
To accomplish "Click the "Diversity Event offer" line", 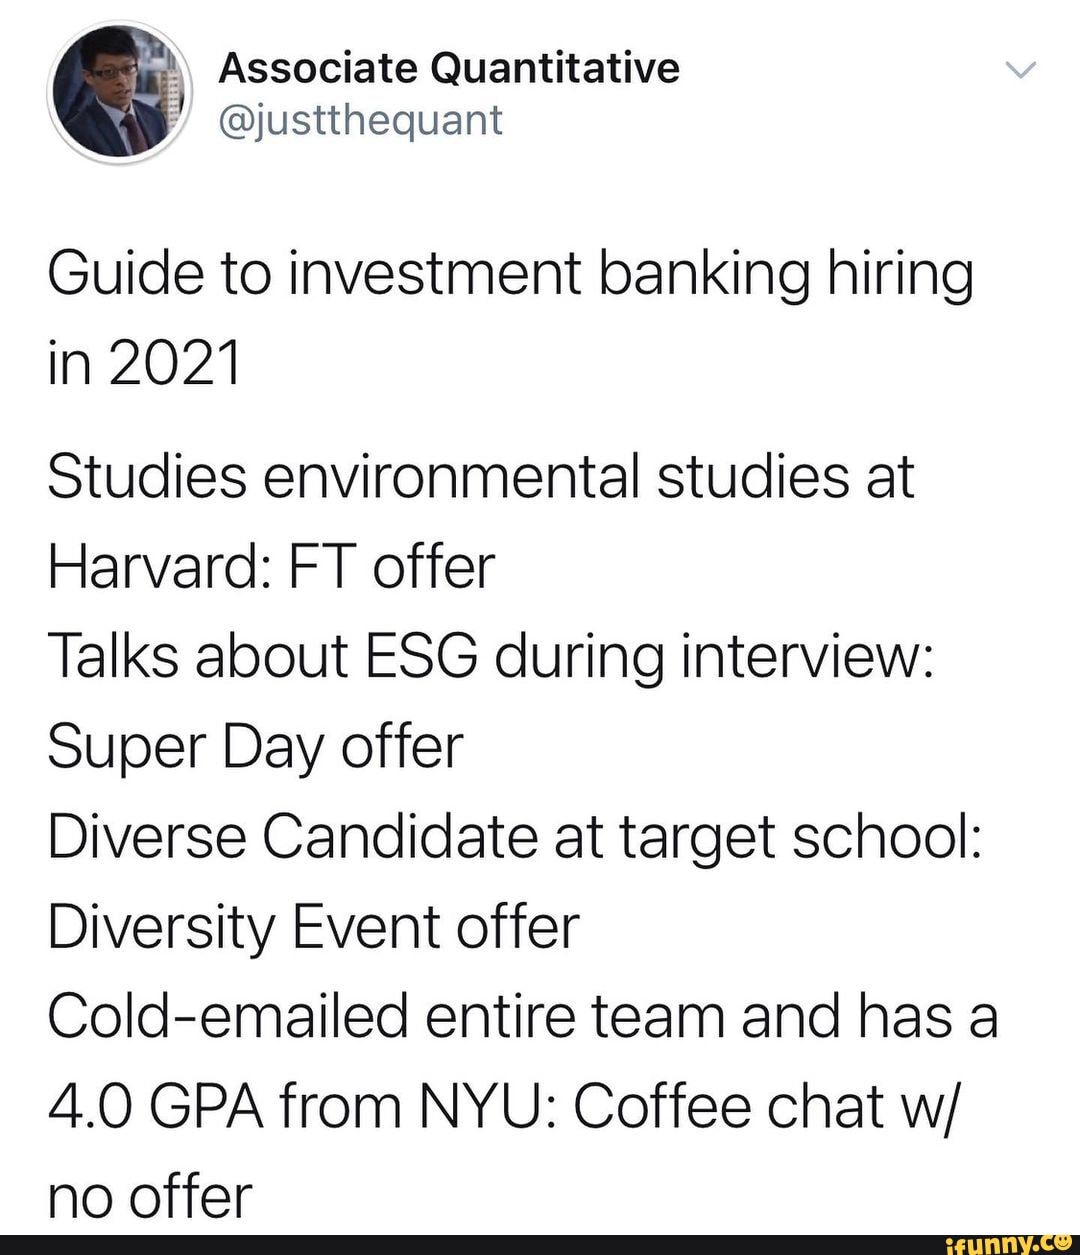I will [313, 926].
